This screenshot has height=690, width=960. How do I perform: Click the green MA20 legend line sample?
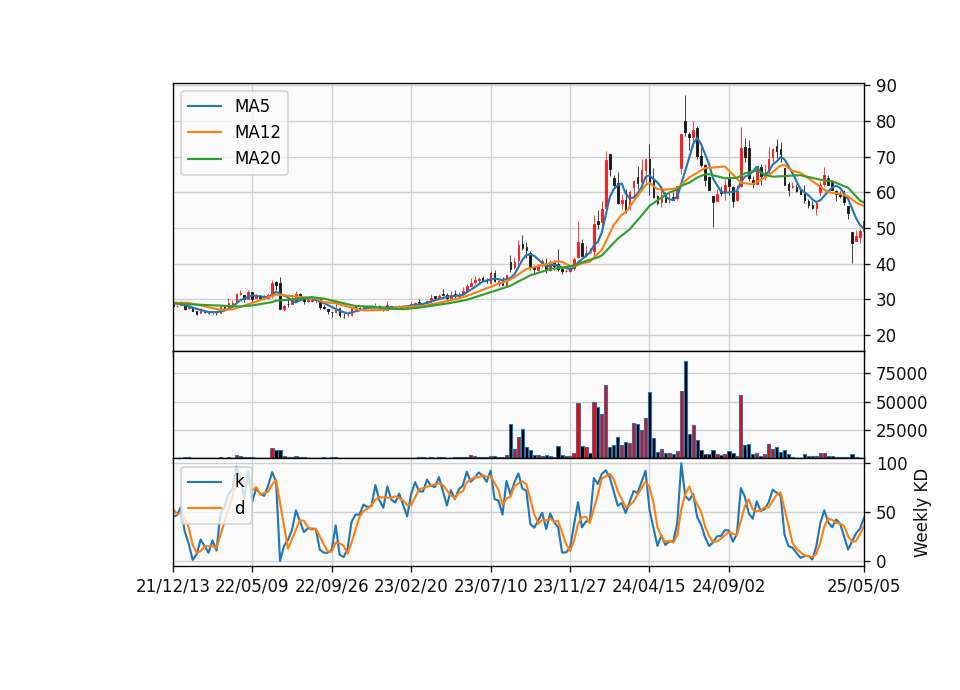pyautogui.click(x=204, y=159)
